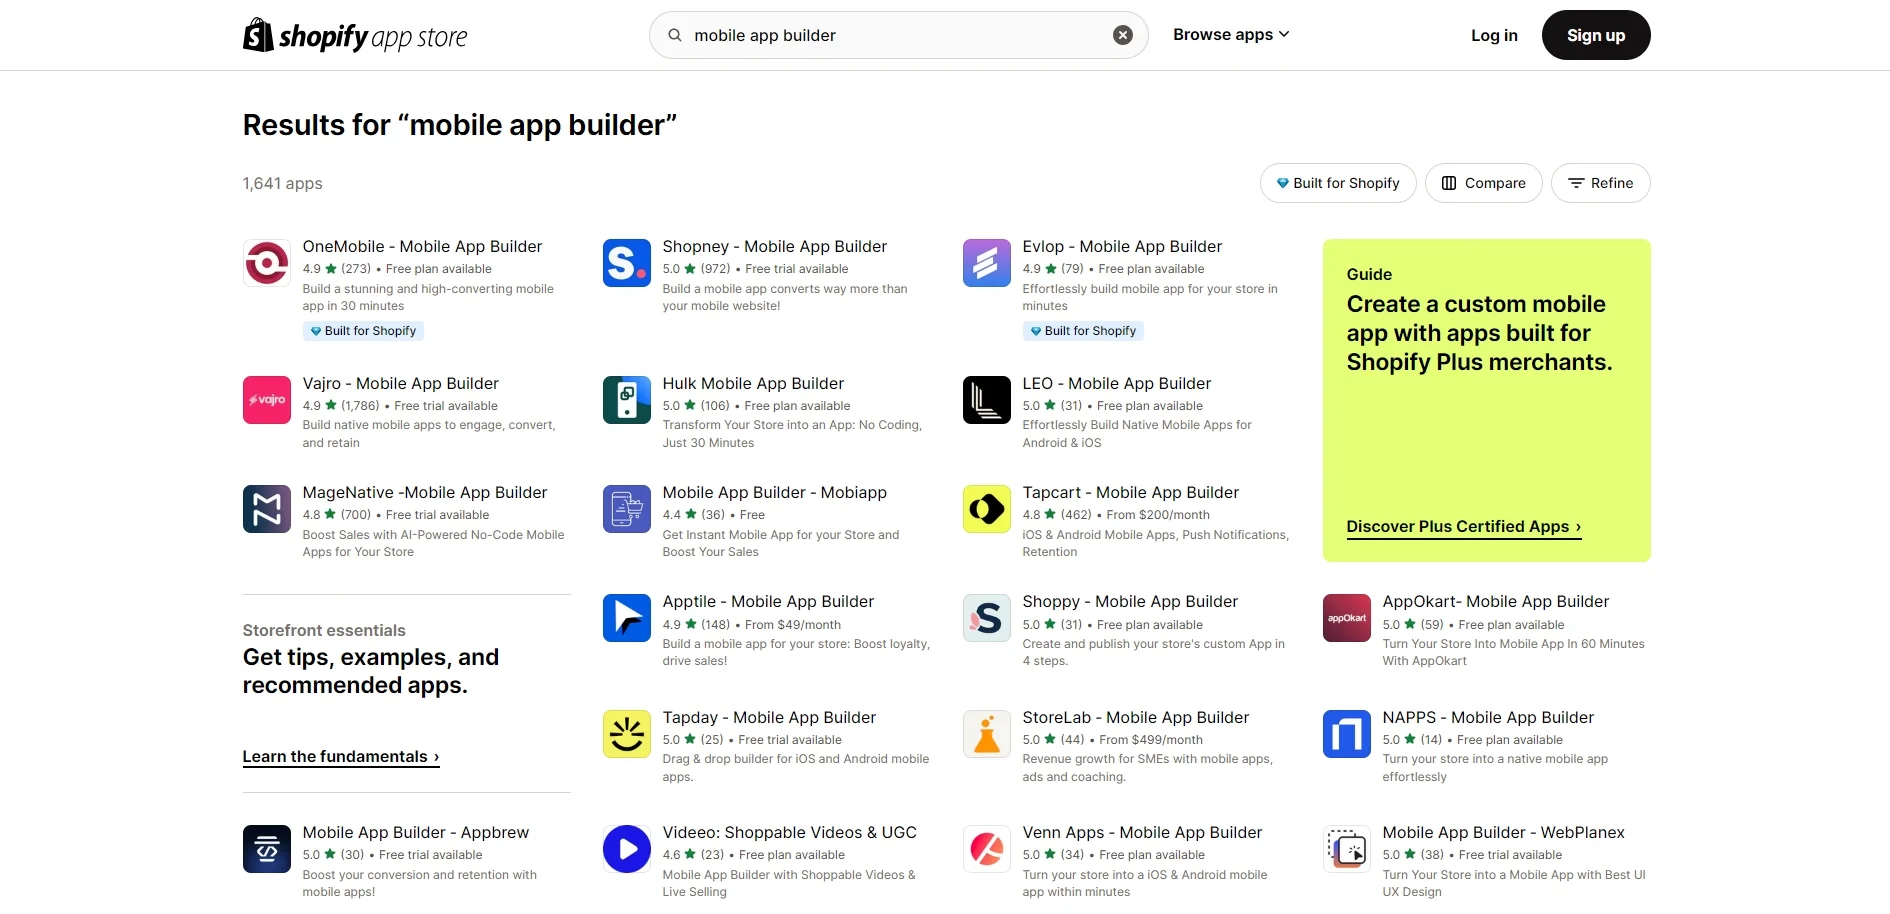1890x914 pixels.
Task: Click the guide headline about Shopify Plus merchants
Action: point(1479,333)
